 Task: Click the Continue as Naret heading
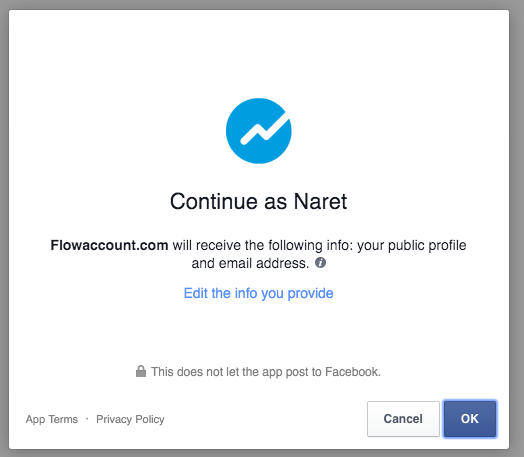click(x=258, y=201)
